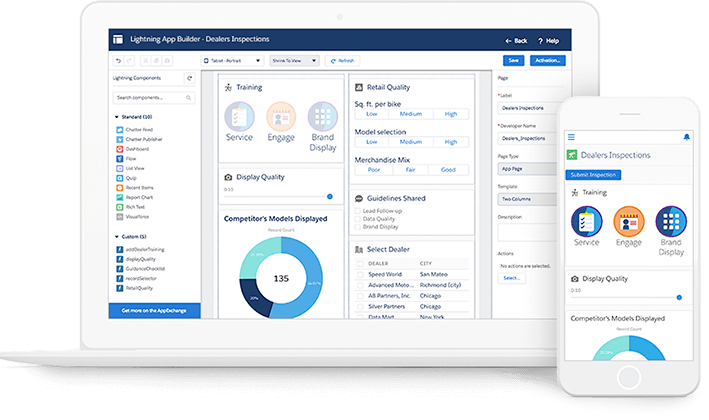
Task: Open the Page Type App Page dropdown
Action: coord(528,169)
